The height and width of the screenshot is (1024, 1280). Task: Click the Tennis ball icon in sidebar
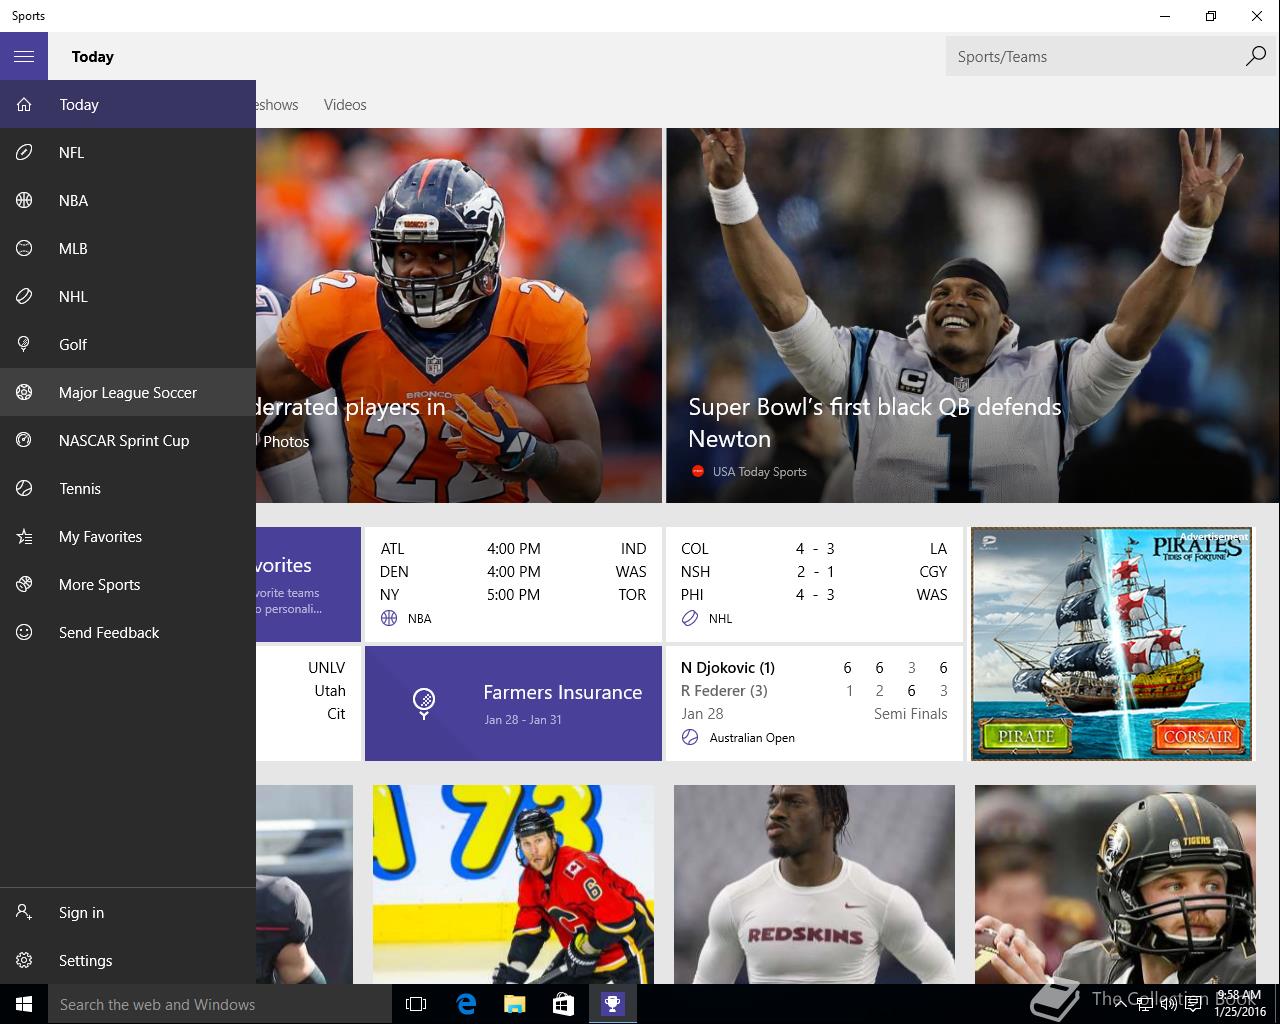(24, 488)
